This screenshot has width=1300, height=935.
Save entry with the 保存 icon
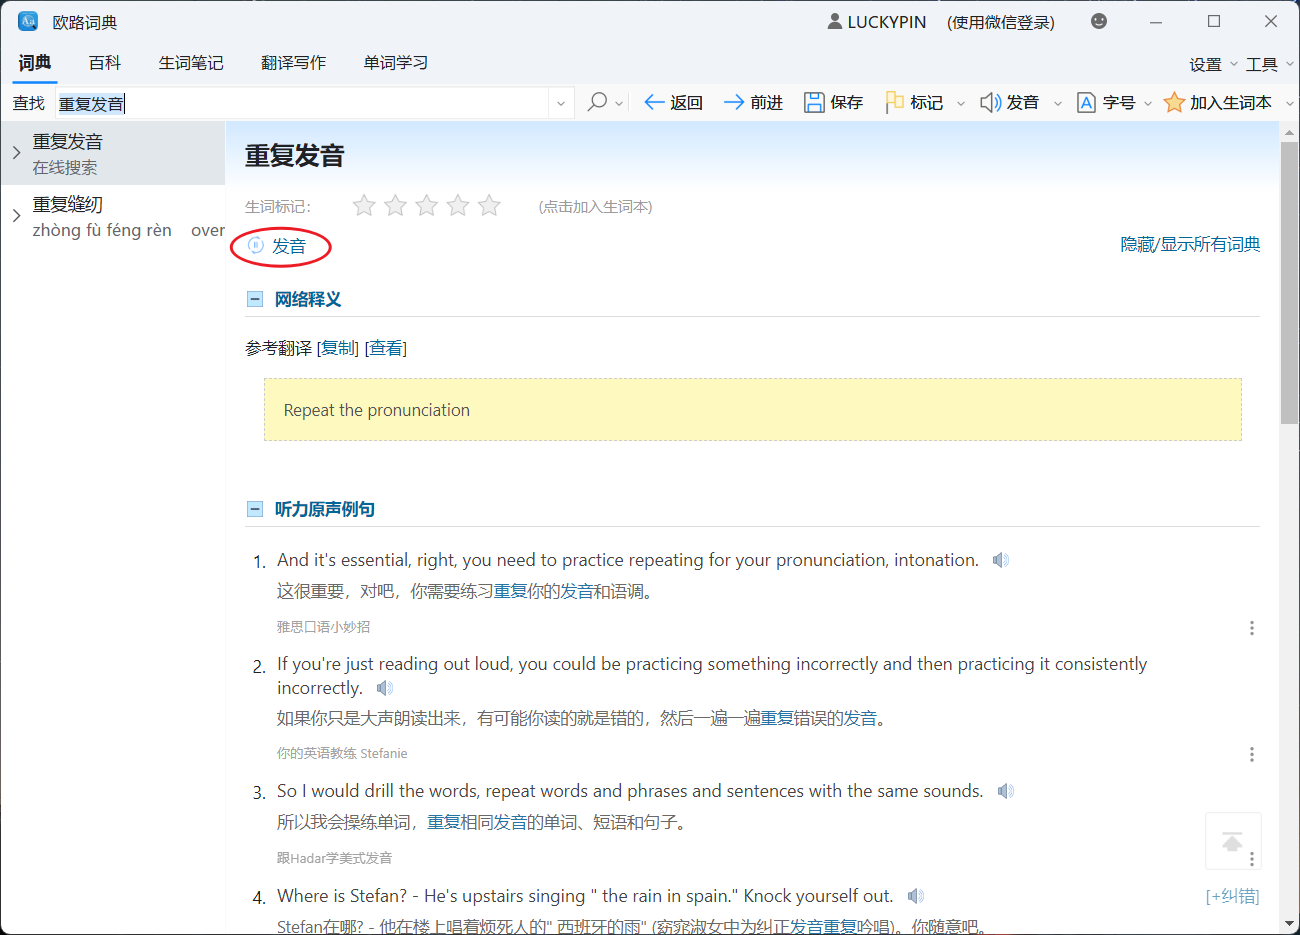pyautogui.click(x=833, y=102)
